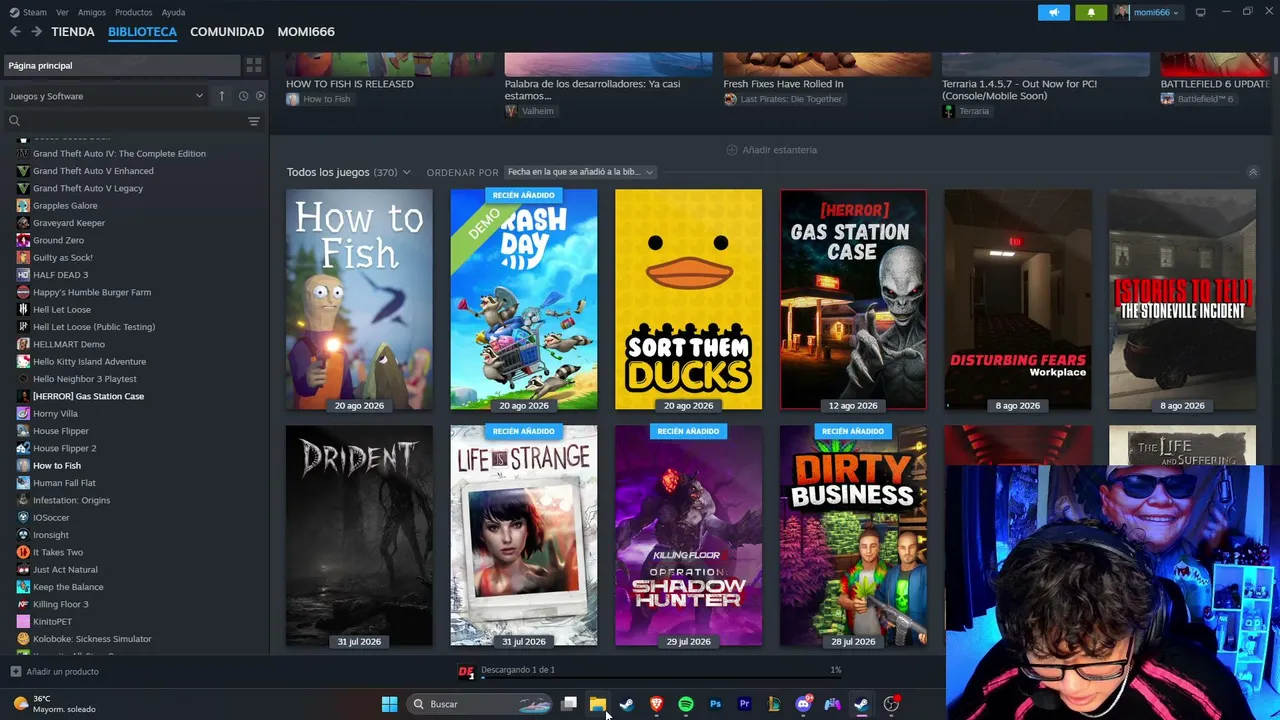1280x720 pixels.
Task: Open Task View on the taskbar
Action: [569, 704]
